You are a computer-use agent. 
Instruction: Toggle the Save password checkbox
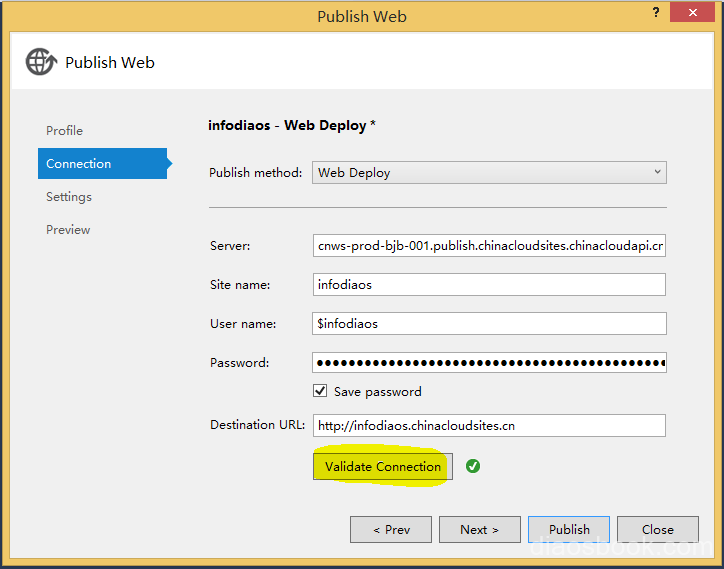coord(320,391)
